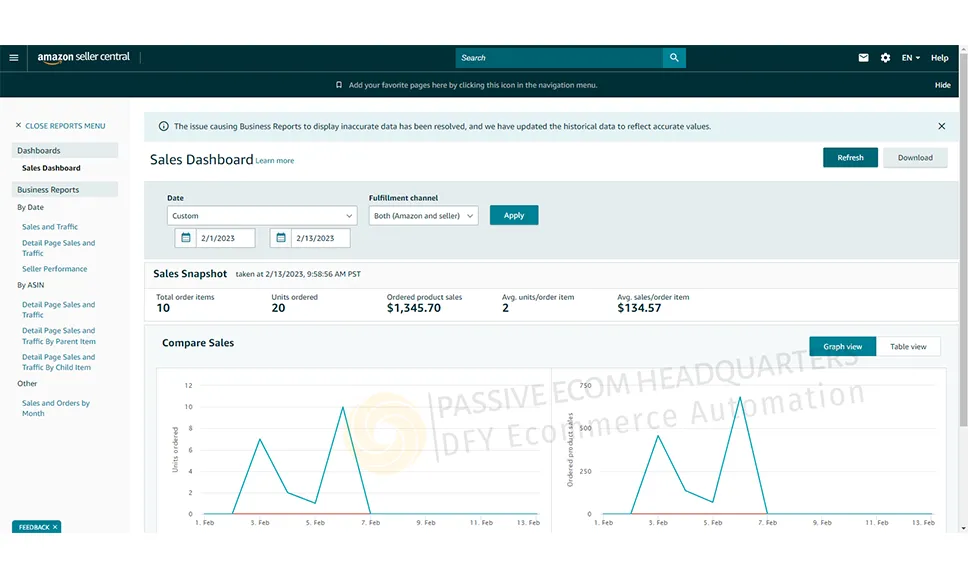Click in the Search input field
Screen dimensions: 968x579
559,58
